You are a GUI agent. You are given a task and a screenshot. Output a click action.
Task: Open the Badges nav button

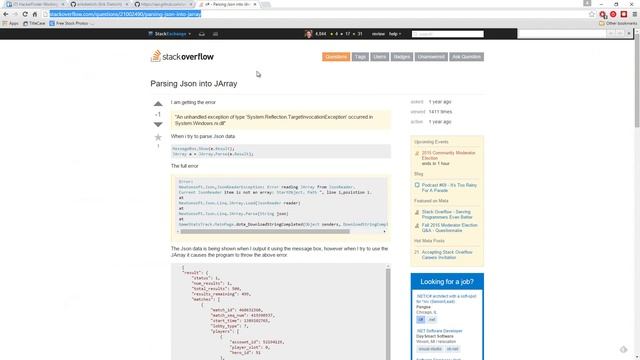pyautogui.click(x=402, y=57)
